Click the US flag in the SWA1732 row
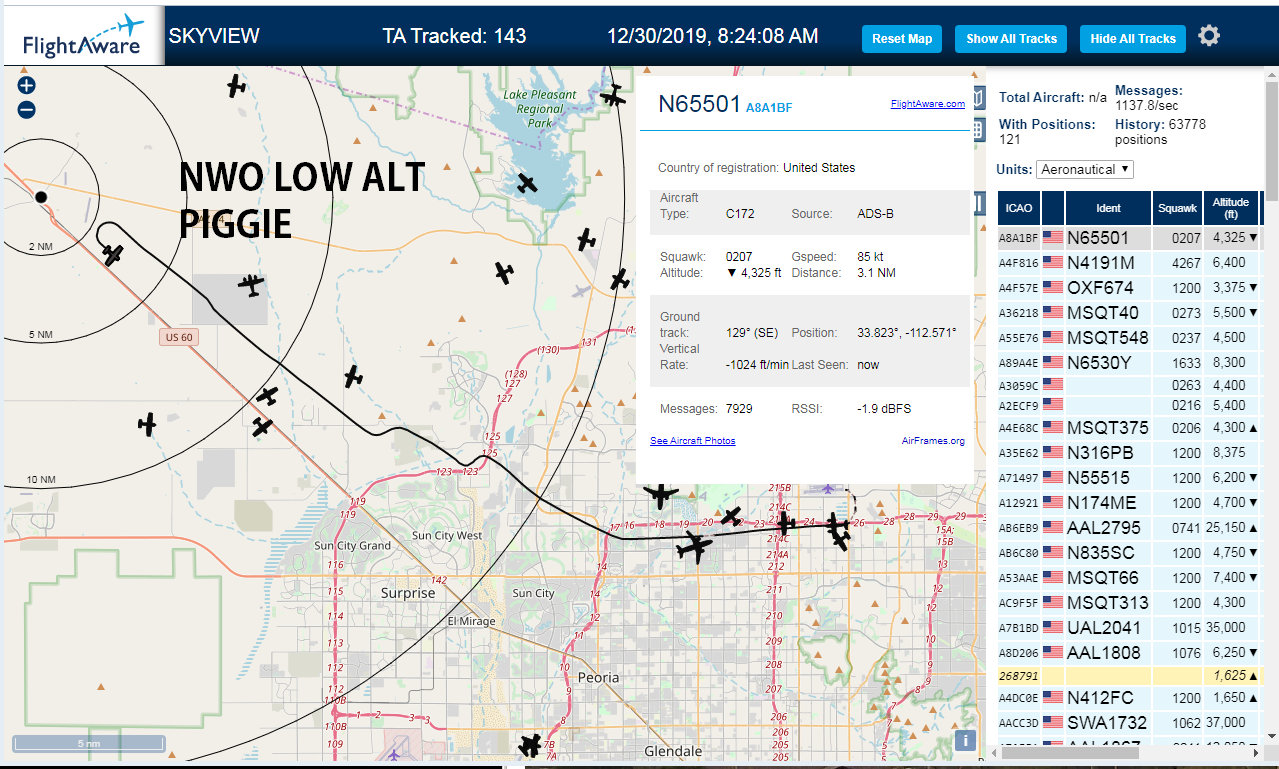Viewport: 1279px width, 769px height. pyautogui.click(x=1052, y=722)
